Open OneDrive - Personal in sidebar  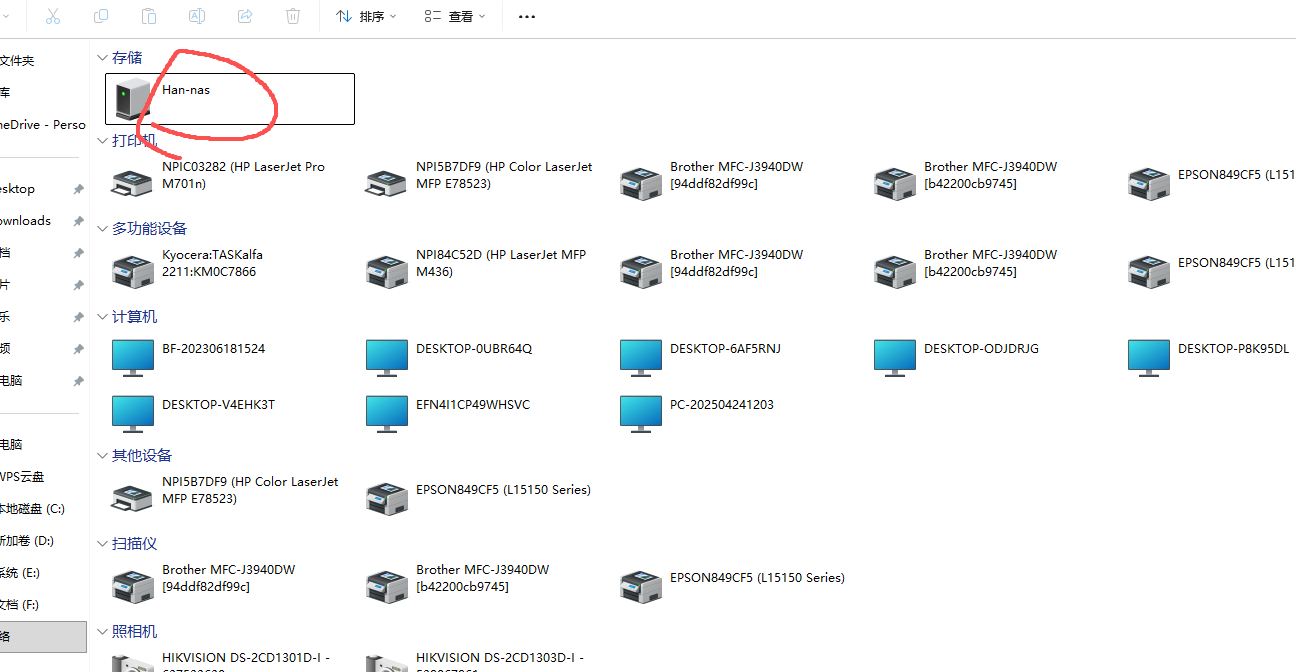click(43, 125)
